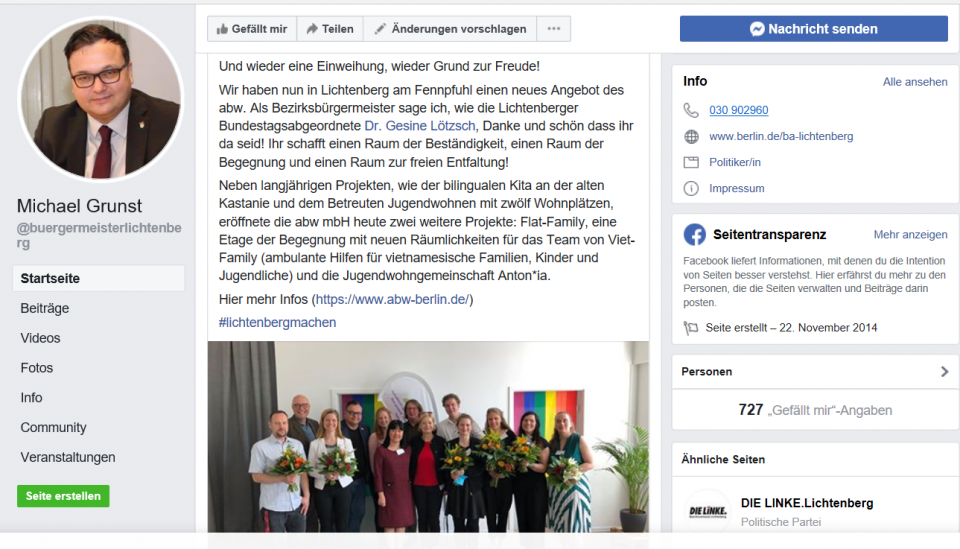Show more with Mehr anzeigen
This screenshot has width=960, height=549.
pyautogui.click(x=910, y=234)
